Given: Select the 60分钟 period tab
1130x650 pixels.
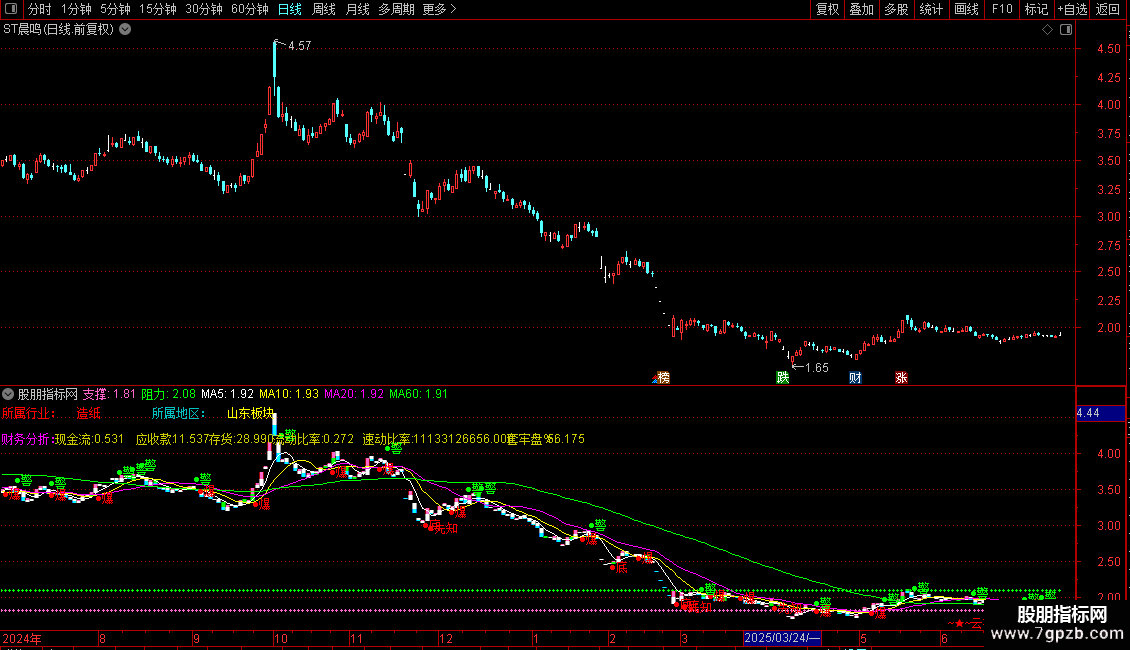Looking at the screenshot, I should (250, 9).
